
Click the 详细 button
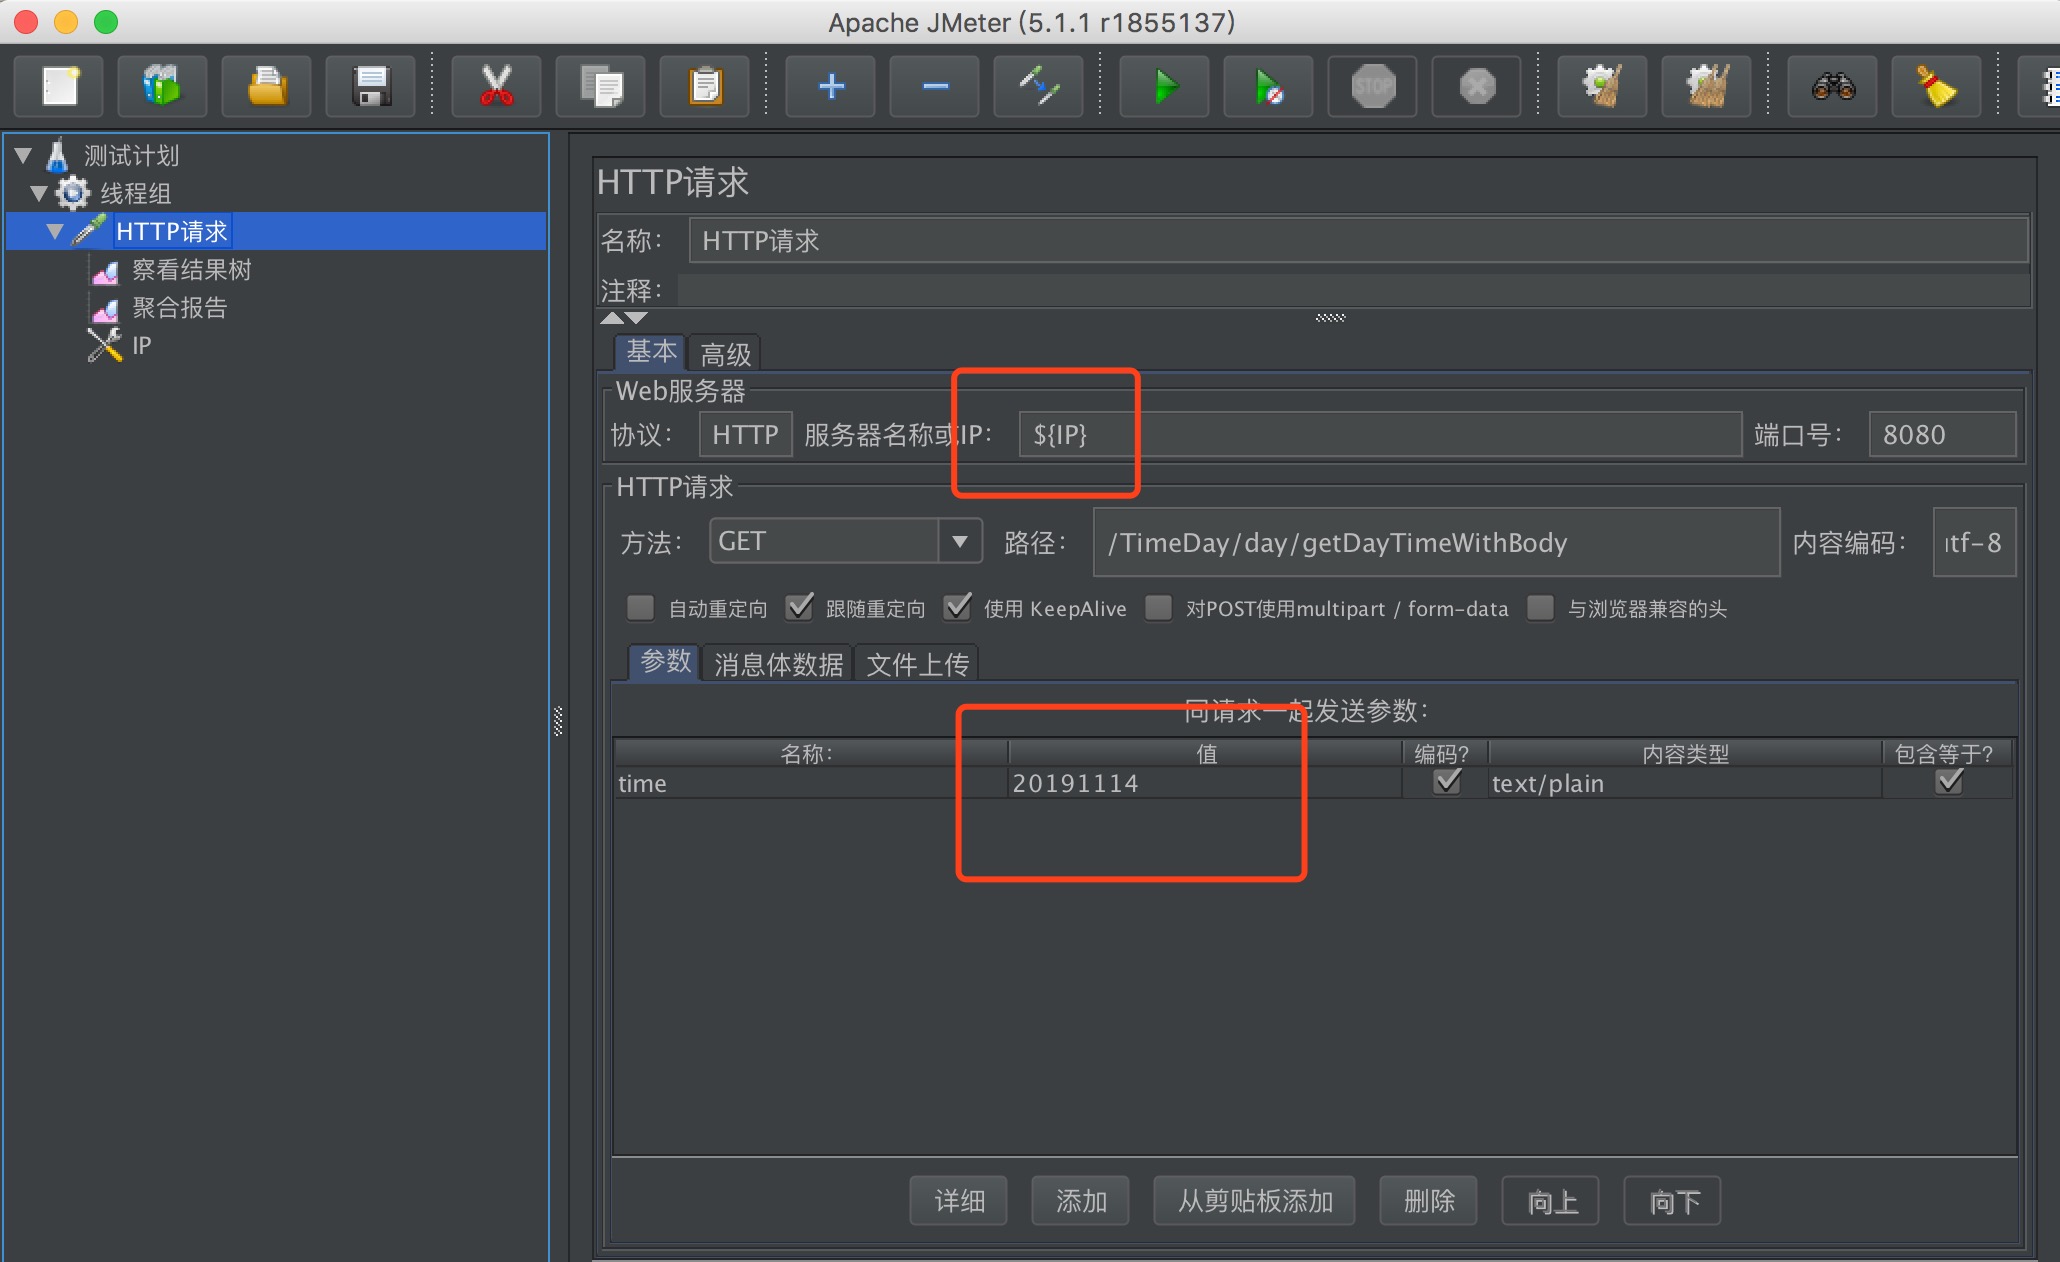tap(959, 1200)
